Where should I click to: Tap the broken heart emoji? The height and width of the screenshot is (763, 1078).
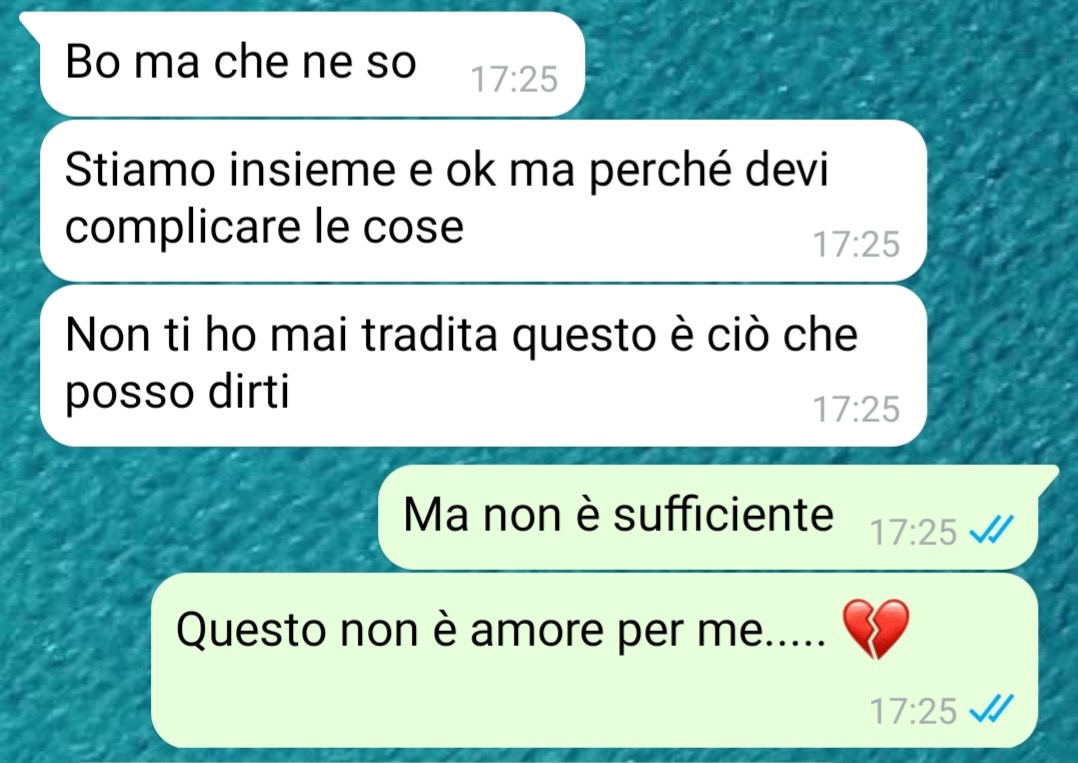876,629
